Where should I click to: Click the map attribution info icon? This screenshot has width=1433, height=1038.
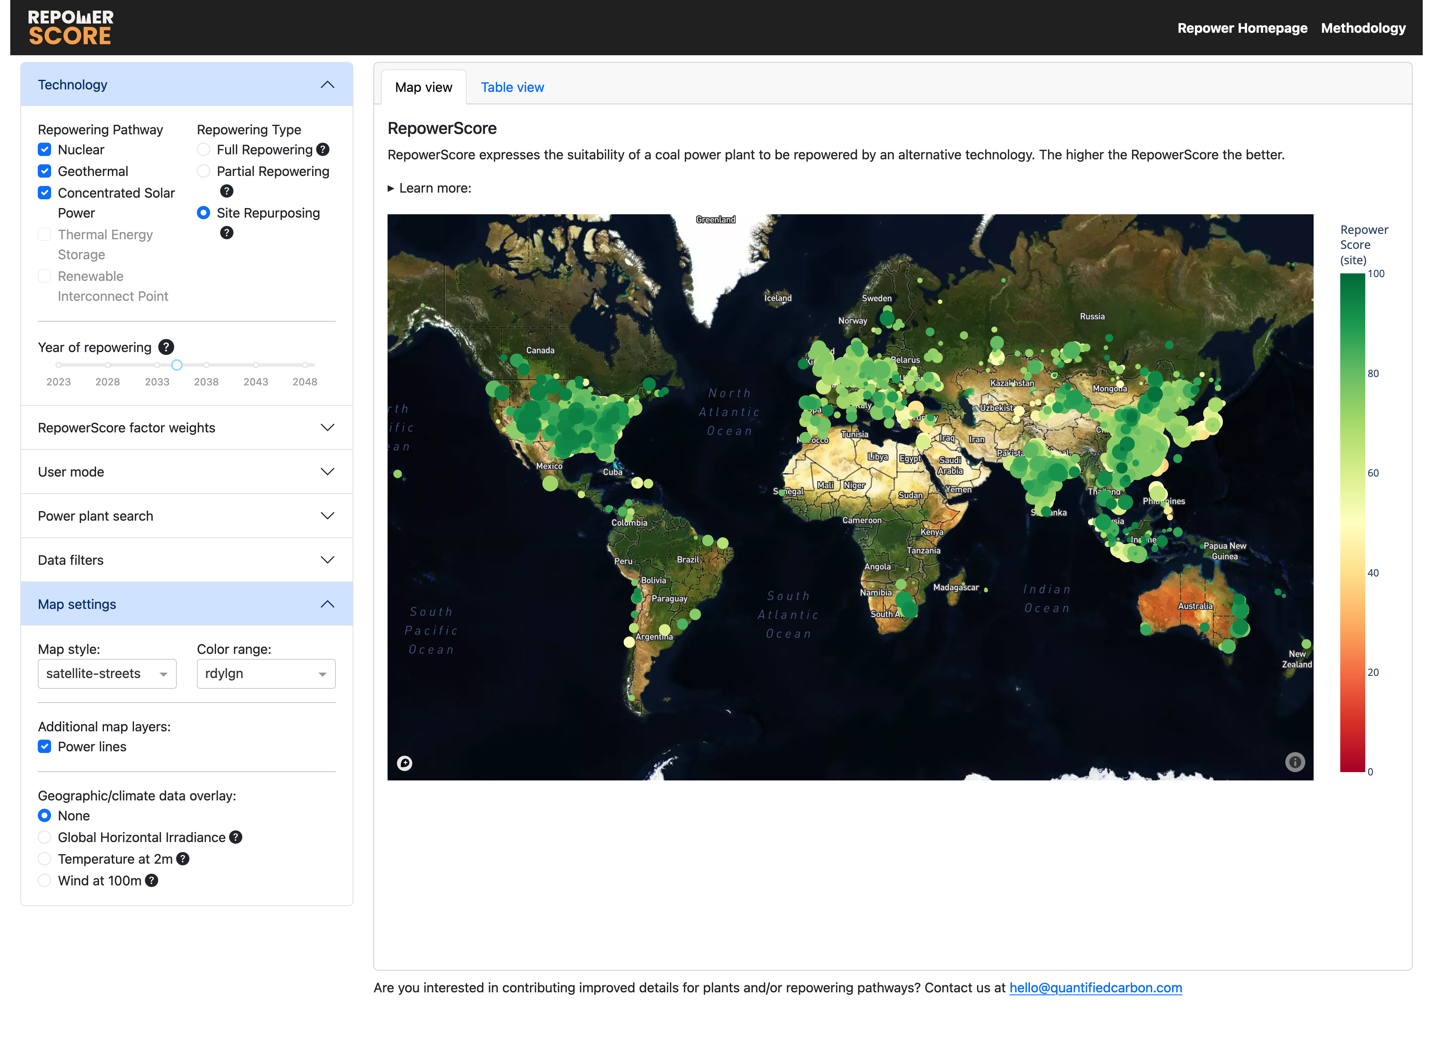(x=1295, y=762)
